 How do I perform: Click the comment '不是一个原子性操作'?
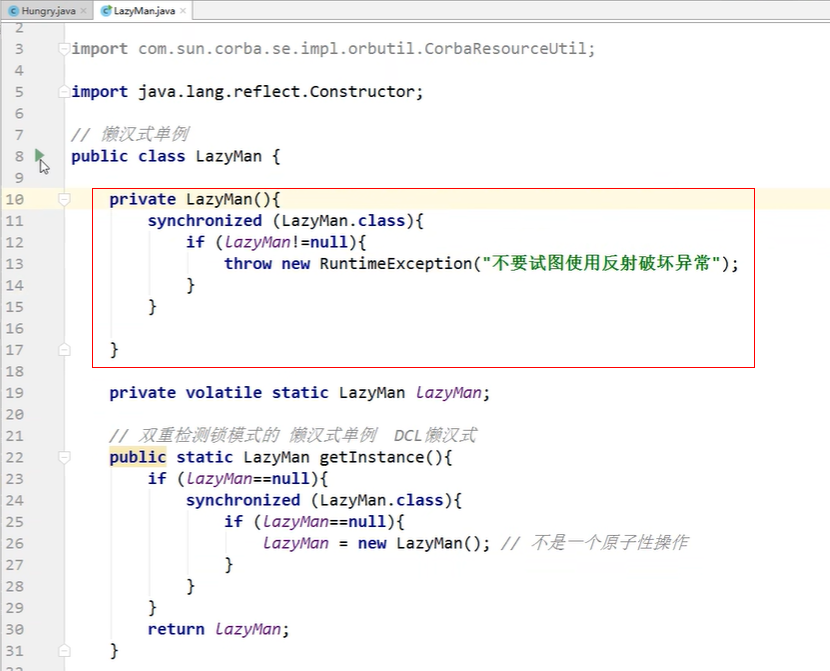610,542
